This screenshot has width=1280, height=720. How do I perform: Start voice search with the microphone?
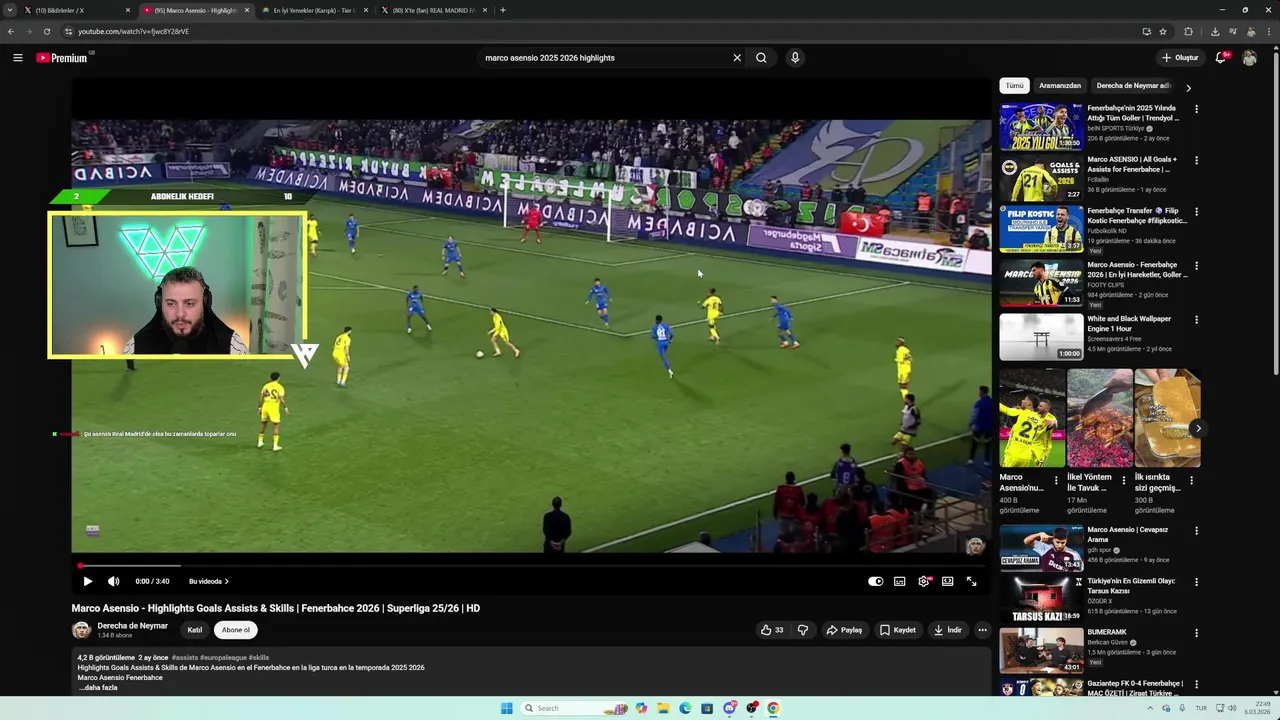795,58
